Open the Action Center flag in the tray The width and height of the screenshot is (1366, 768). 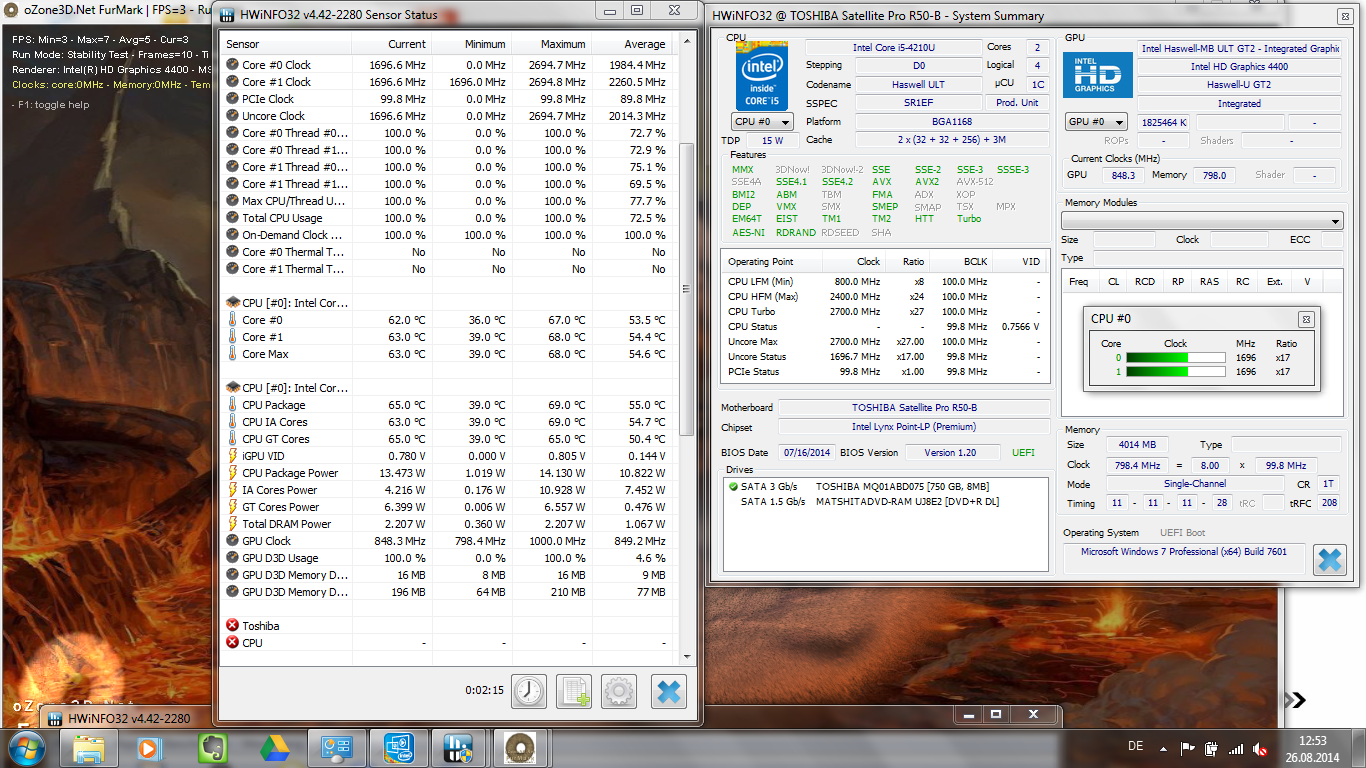(x=1188, y=748)
